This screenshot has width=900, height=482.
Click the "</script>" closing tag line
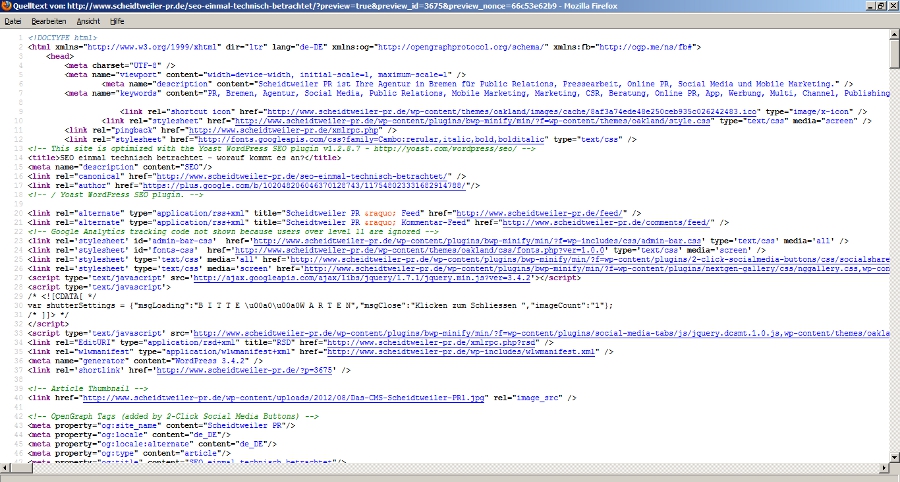tap(48, 324)
